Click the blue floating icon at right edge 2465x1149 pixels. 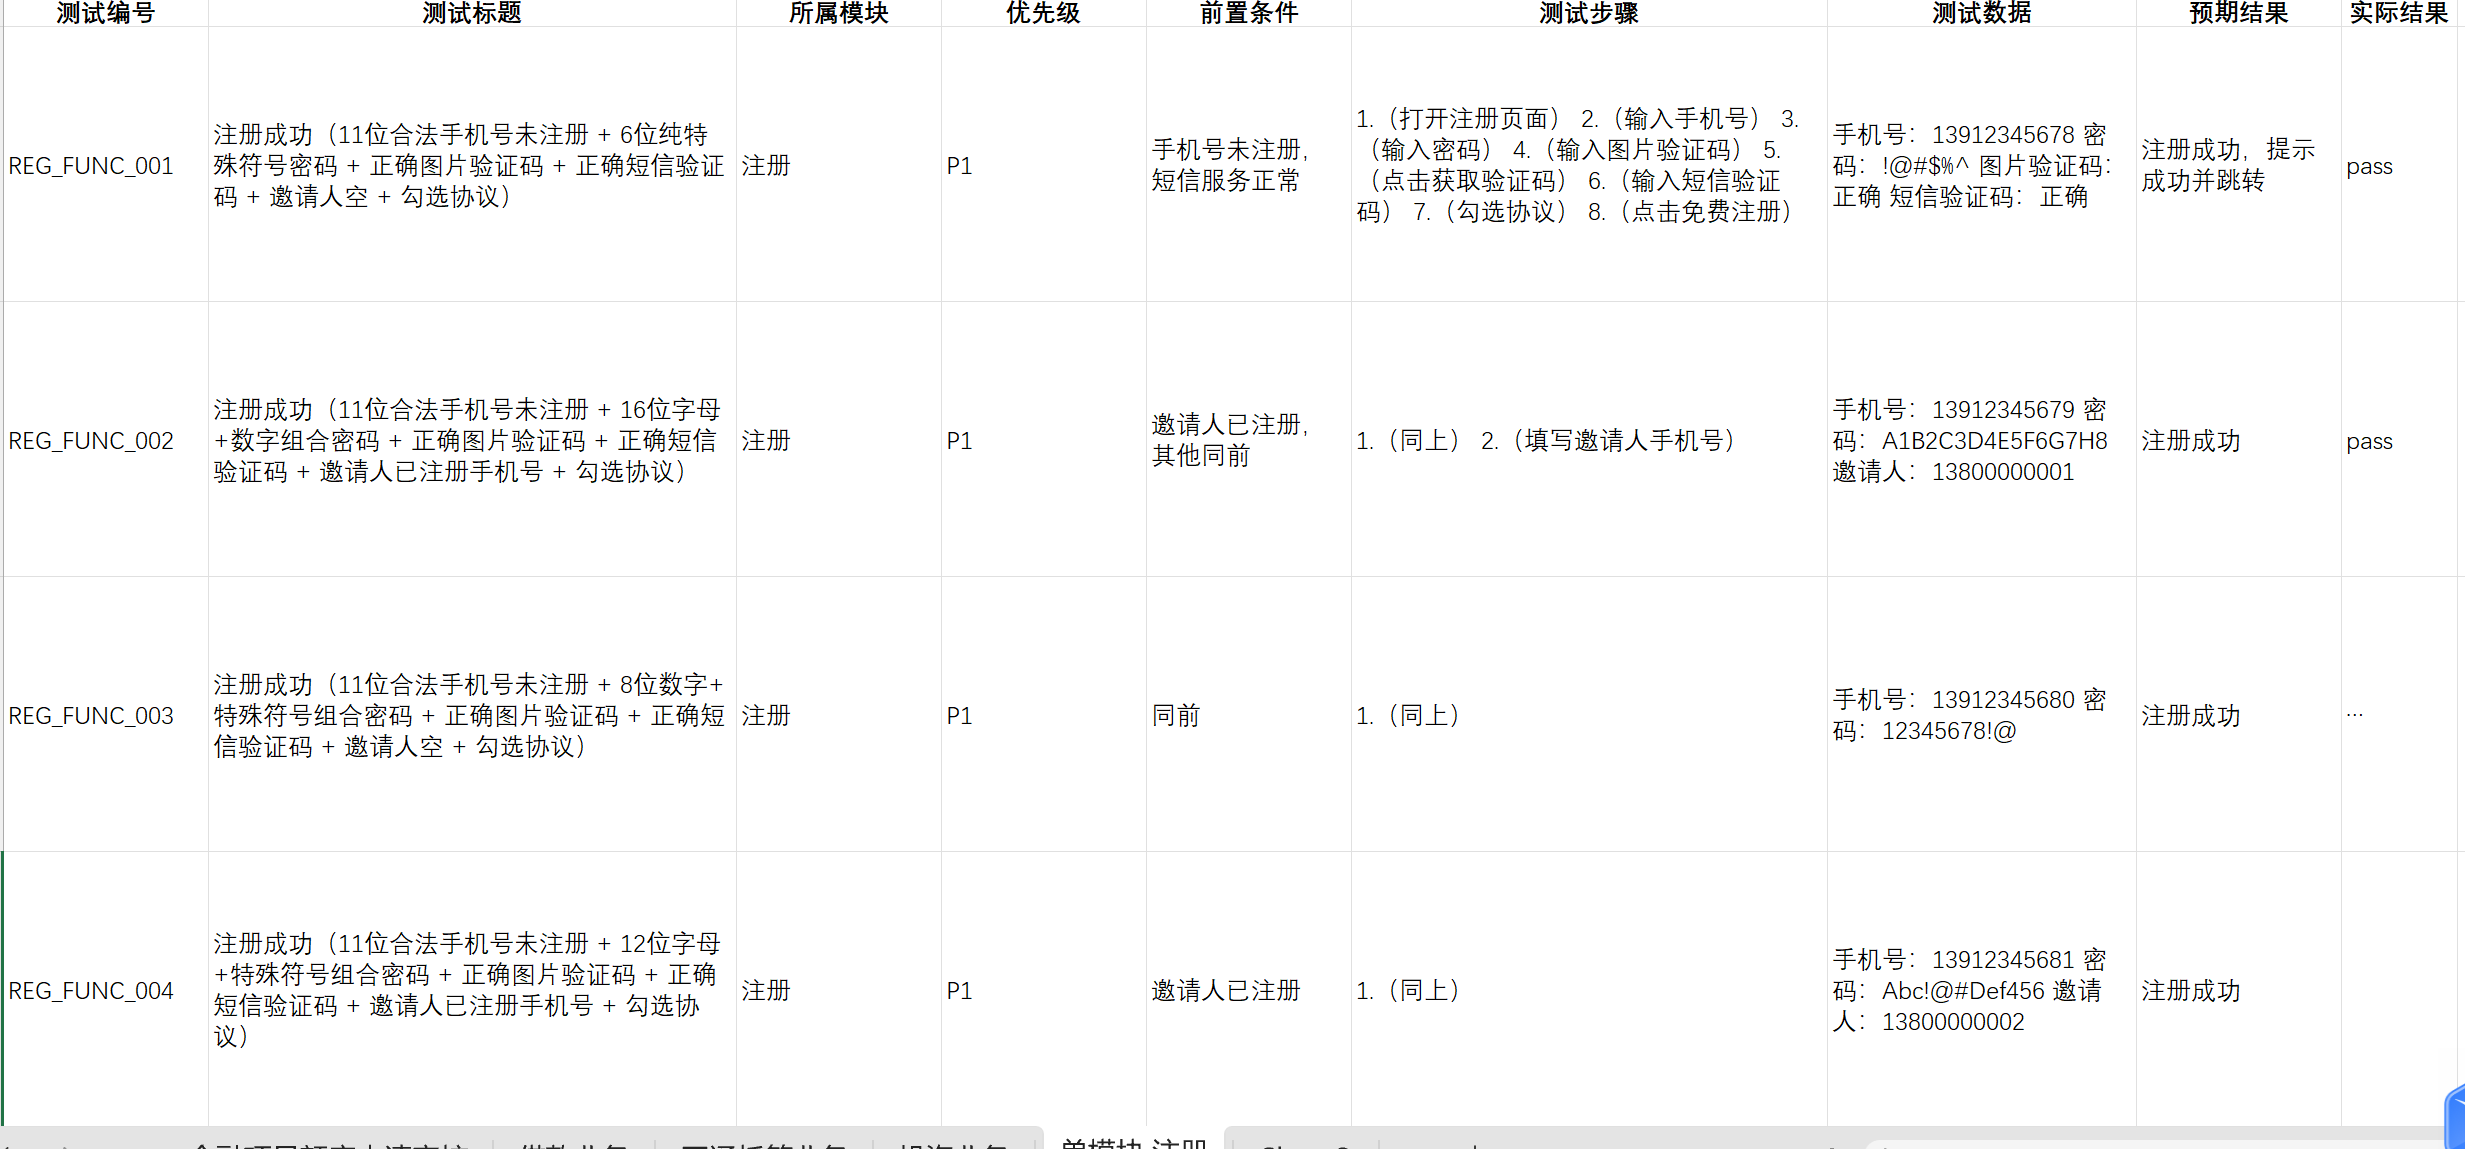(x=2455, y=1118)
